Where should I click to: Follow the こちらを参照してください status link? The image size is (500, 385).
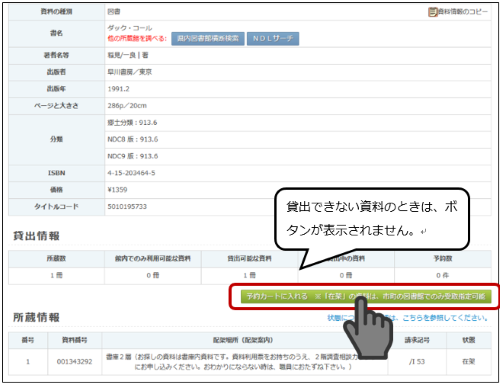click(x=445, y=318)
